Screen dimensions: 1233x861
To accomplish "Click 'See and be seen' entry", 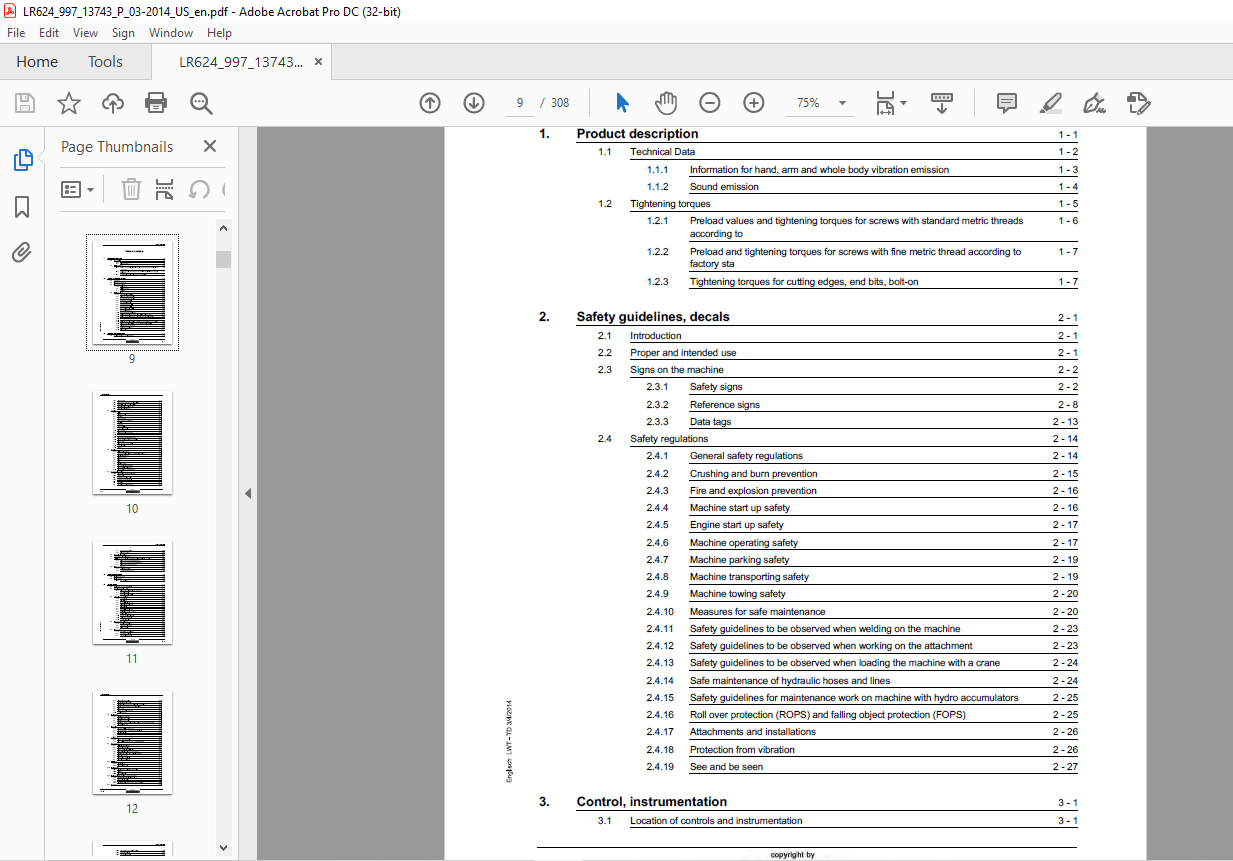I will tap(726, 767).
